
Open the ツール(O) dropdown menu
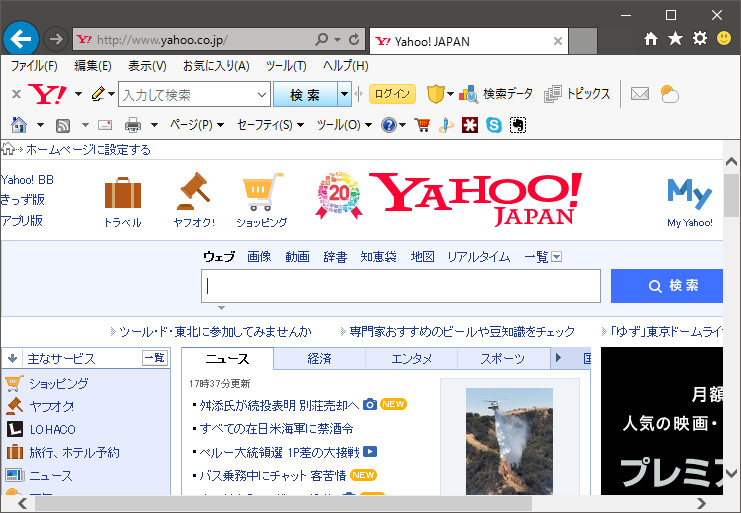pos(345,125)
